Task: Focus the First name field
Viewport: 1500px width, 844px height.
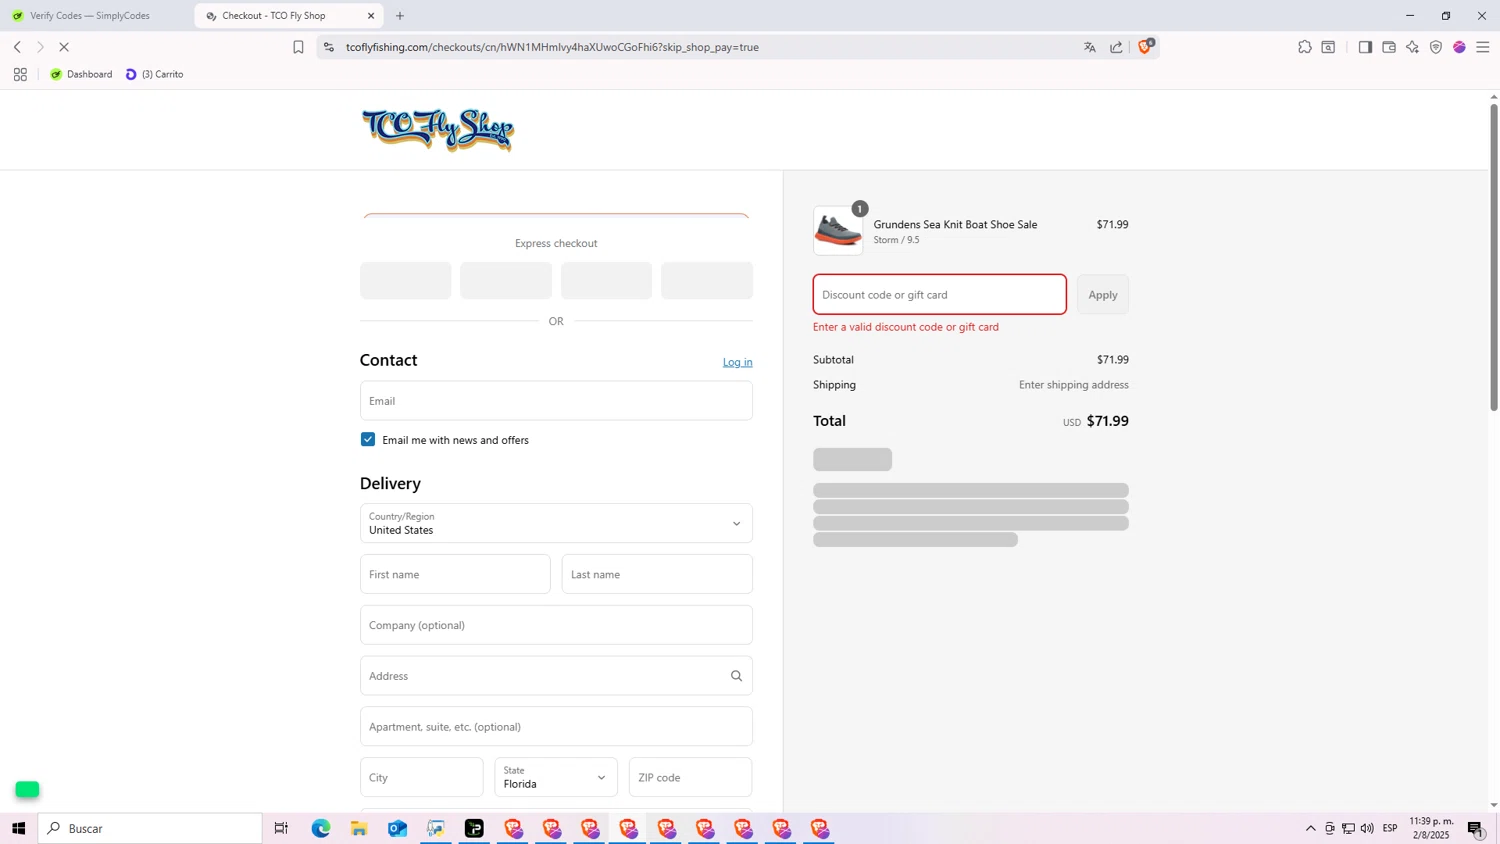Action: pos(455,574)
